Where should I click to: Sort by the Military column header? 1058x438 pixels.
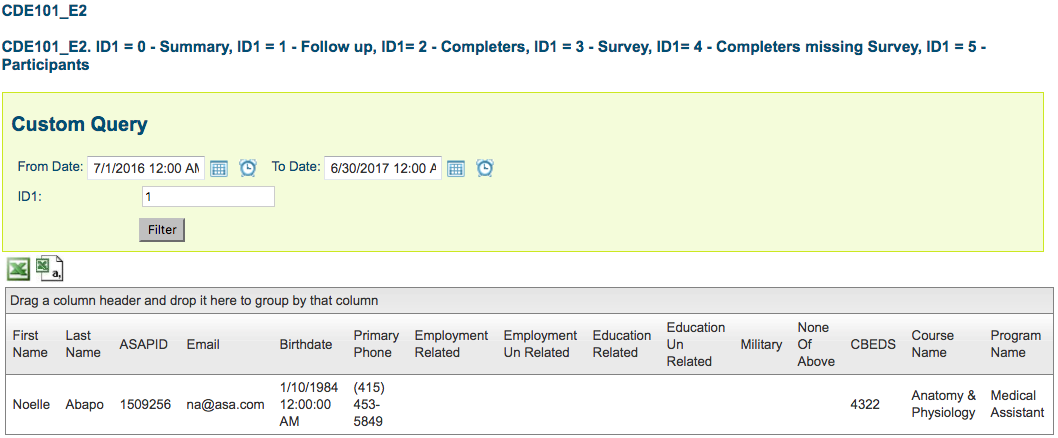tap(761, 344)
